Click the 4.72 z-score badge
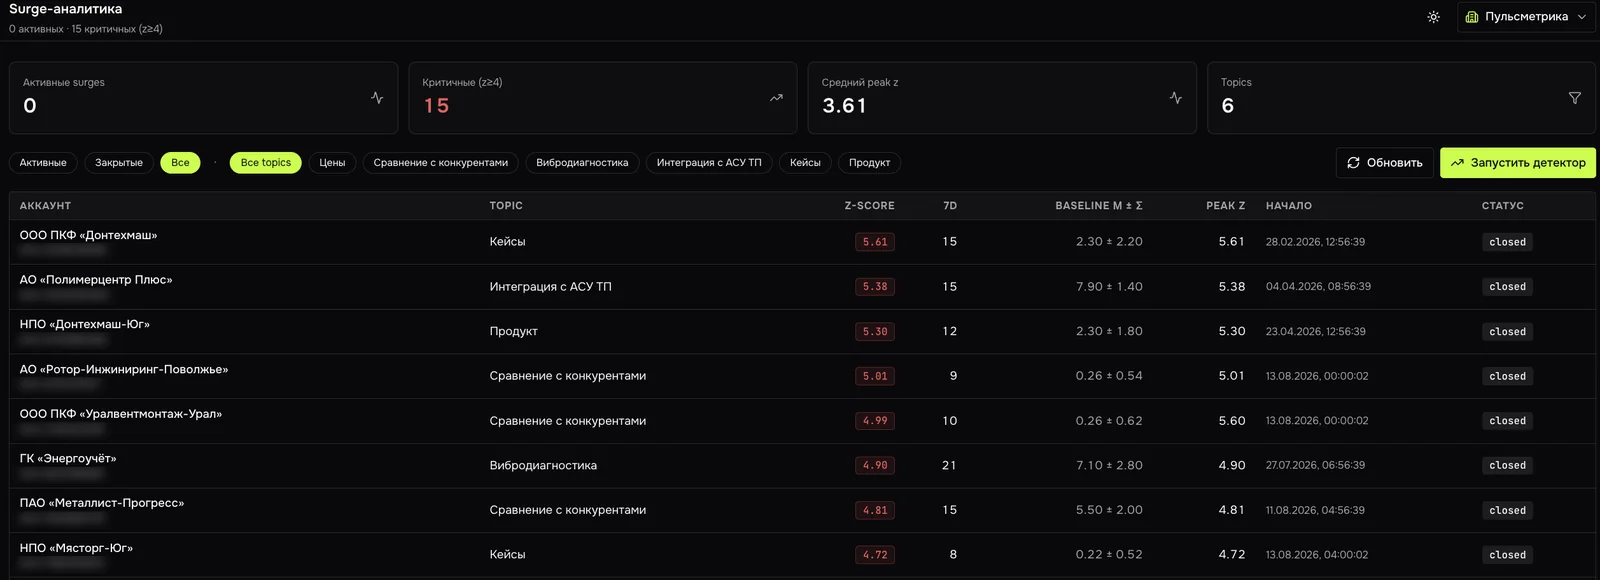 pos(875,555)
